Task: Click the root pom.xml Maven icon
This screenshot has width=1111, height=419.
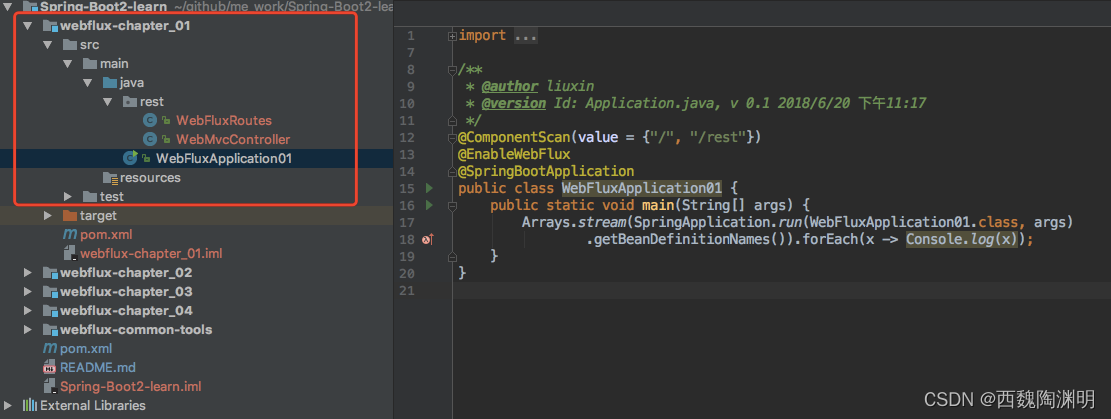Action: tap(50, 349)
